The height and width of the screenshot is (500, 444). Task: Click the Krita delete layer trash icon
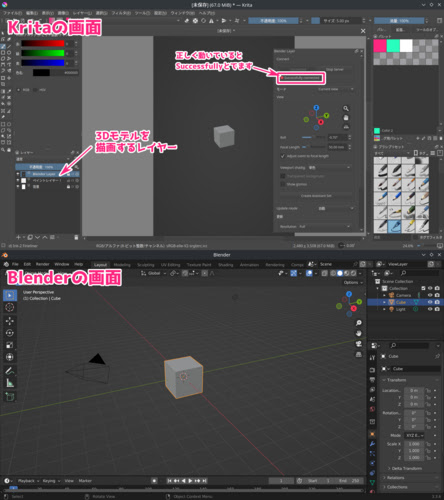[x=76, y=237]
